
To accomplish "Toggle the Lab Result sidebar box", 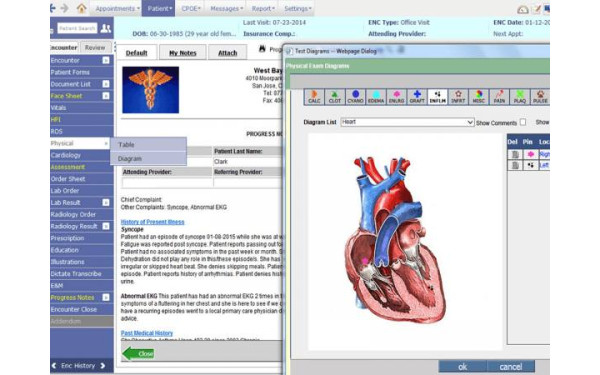I will pos(106,202).
